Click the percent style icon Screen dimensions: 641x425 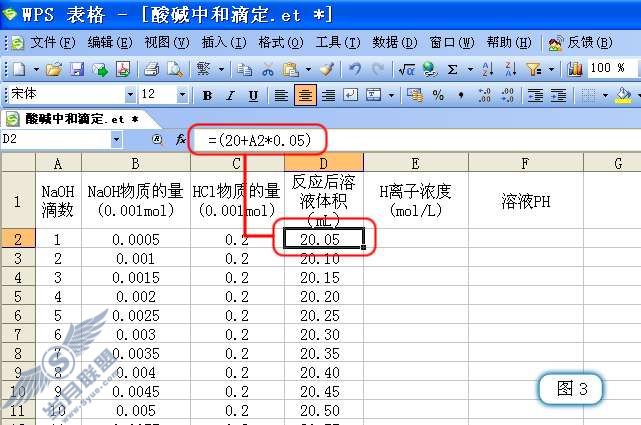point(438,95)
